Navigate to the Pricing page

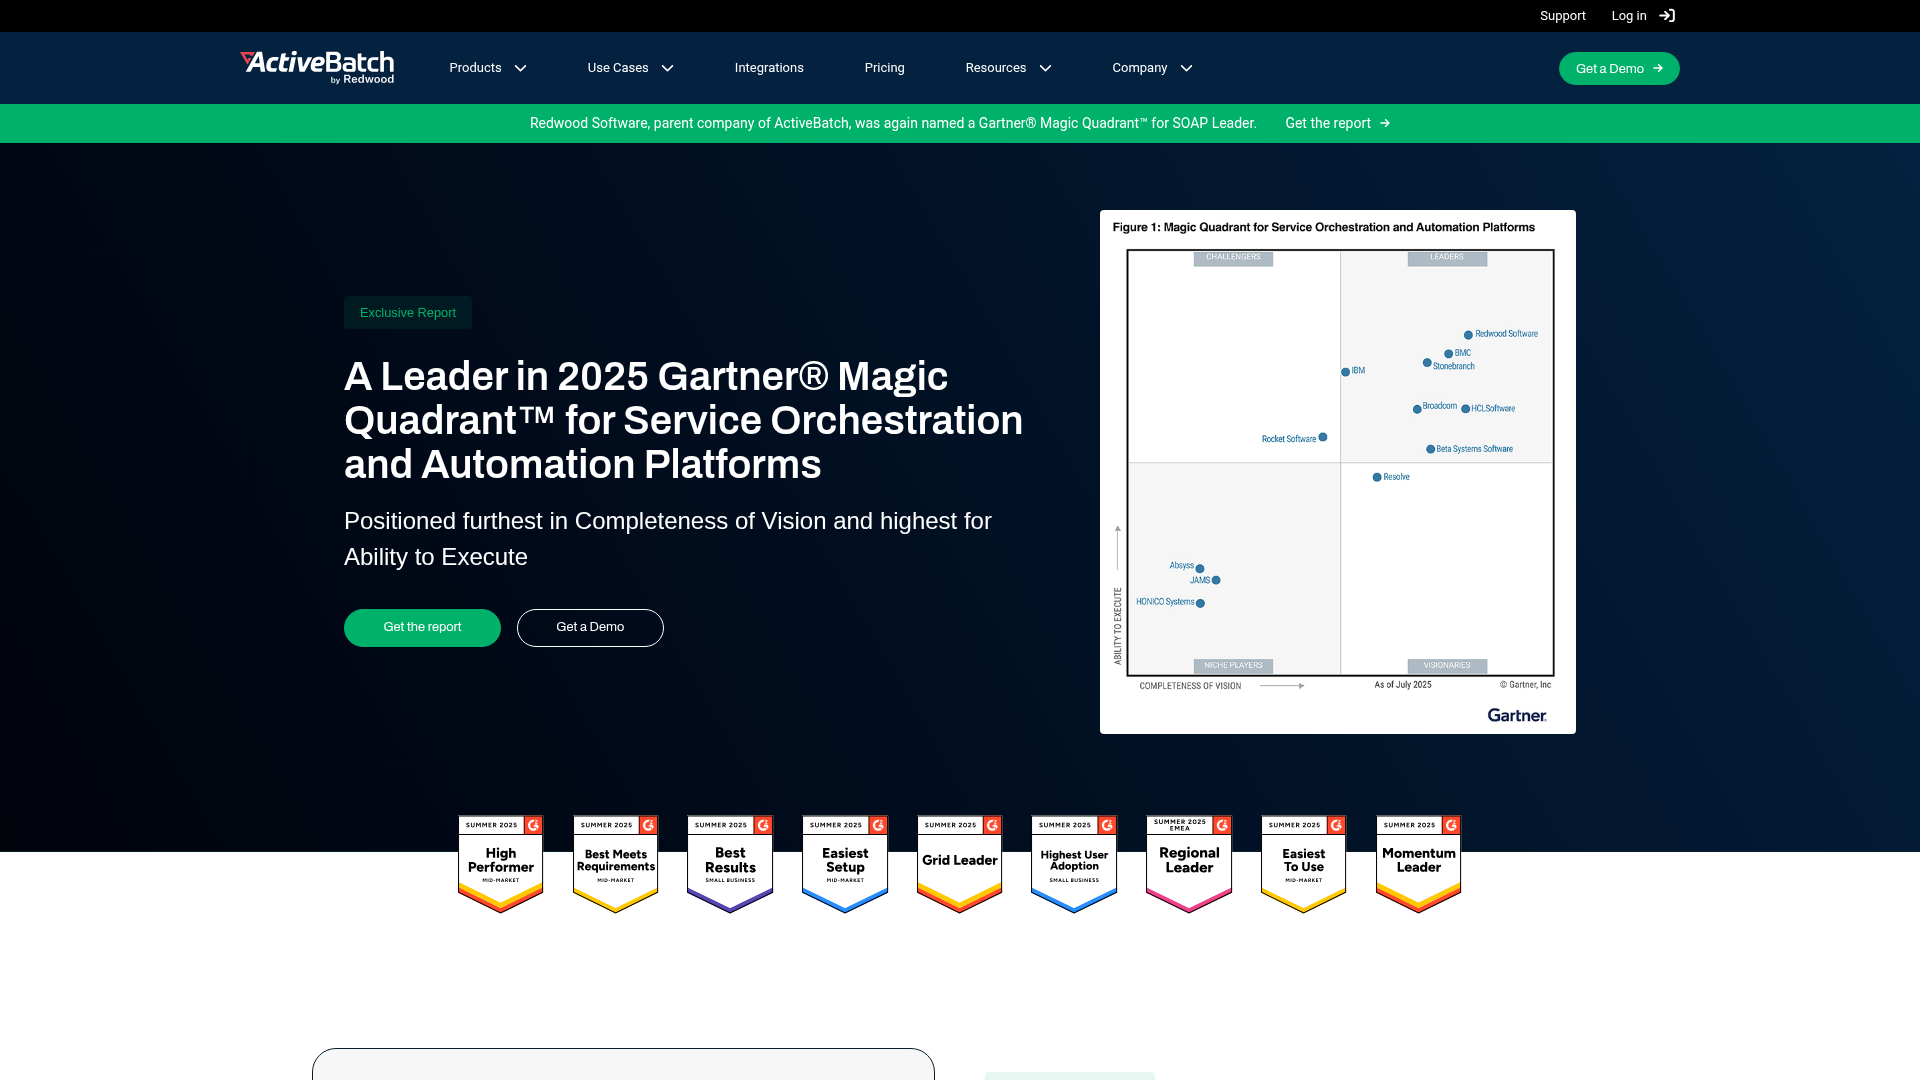(x=884, y=68)
